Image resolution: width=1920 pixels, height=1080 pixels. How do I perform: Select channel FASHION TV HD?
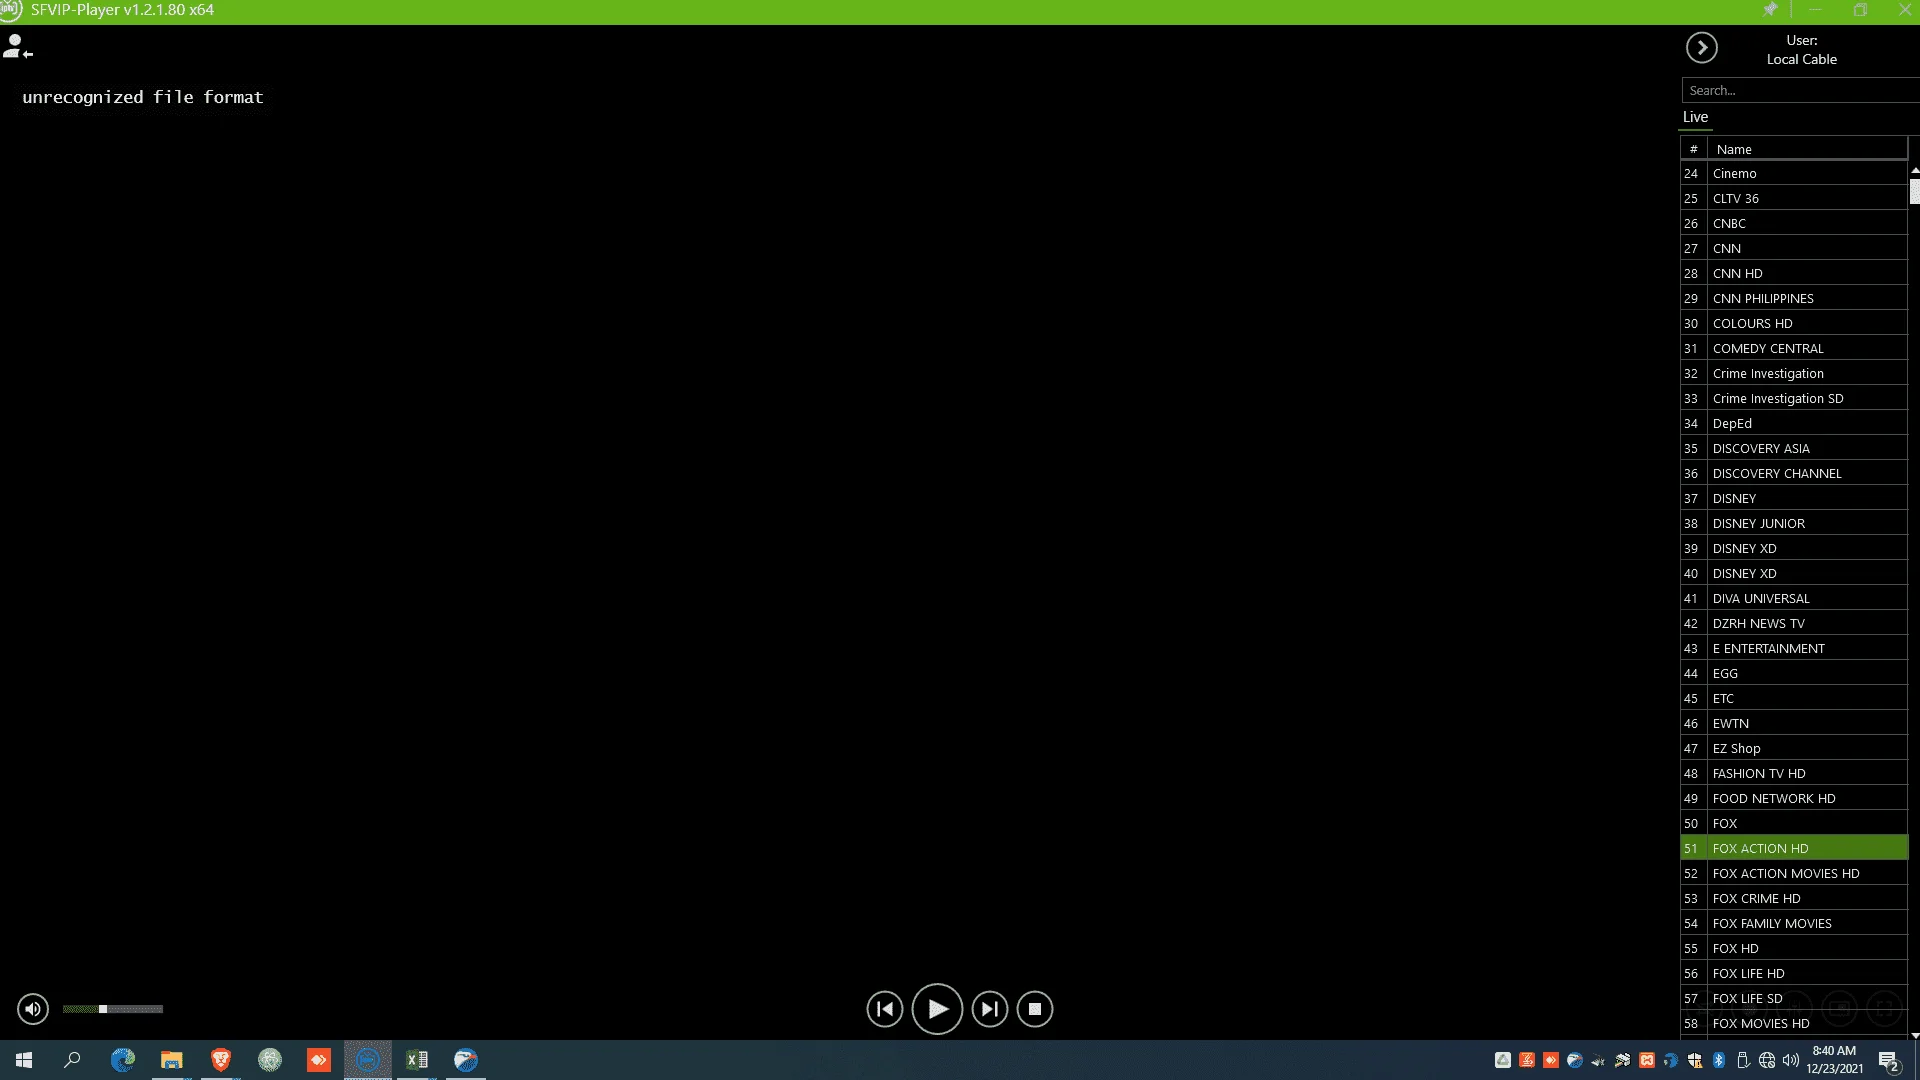tap(1794, 773)
